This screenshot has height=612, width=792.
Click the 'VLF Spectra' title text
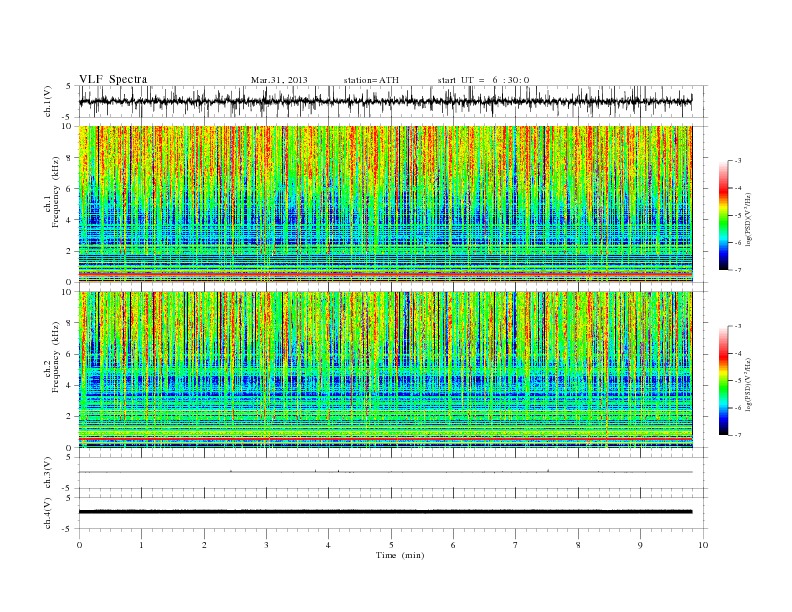113,79
